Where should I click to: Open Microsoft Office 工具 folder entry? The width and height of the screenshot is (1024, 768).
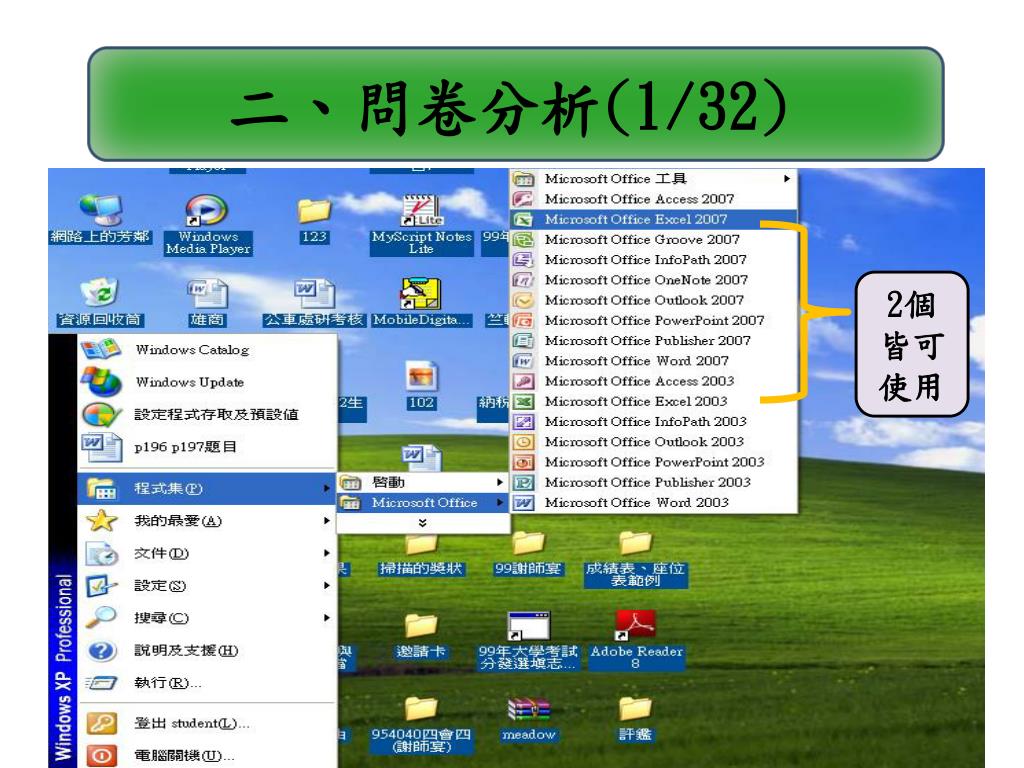tap(653, 178)
